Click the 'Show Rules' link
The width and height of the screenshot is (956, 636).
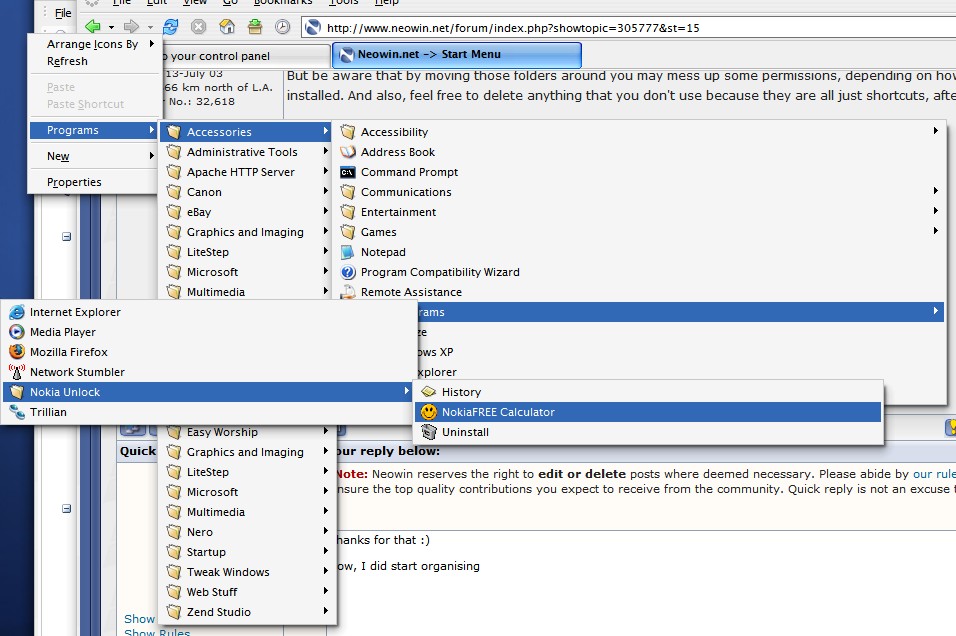(x=156, y=632)
